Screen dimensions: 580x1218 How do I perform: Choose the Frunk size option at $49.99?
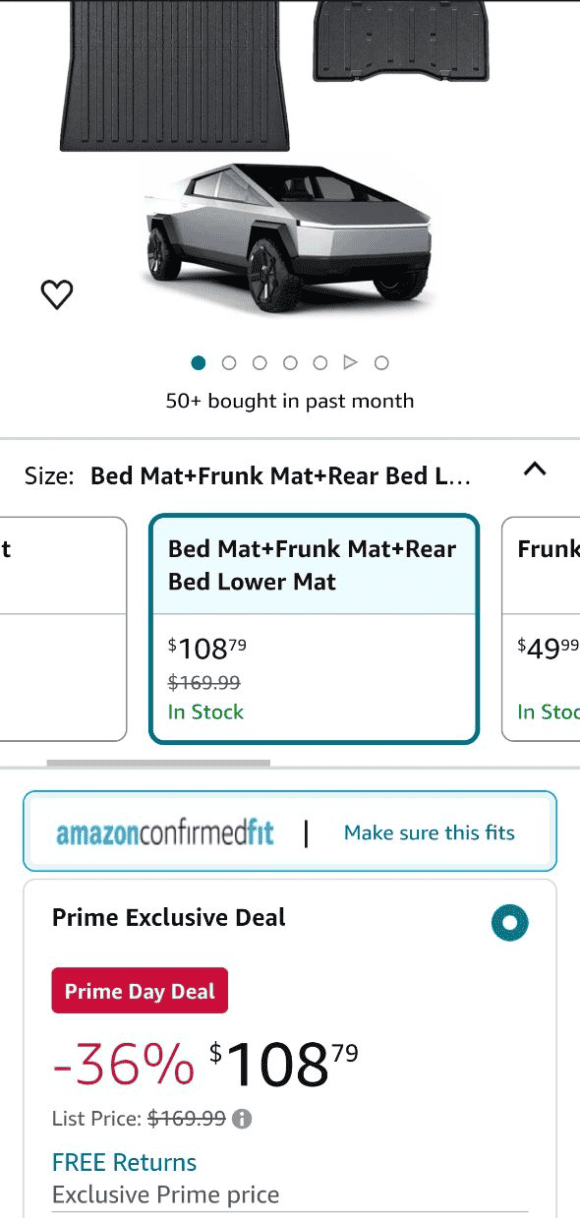click(x=541, y=629)
